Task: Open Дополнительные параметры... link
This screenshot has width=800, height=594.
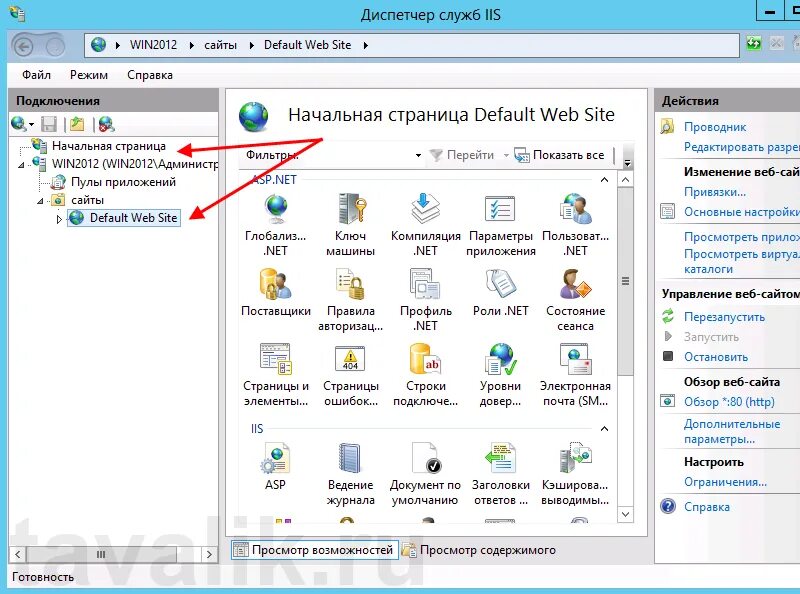Action: point(732,431)
